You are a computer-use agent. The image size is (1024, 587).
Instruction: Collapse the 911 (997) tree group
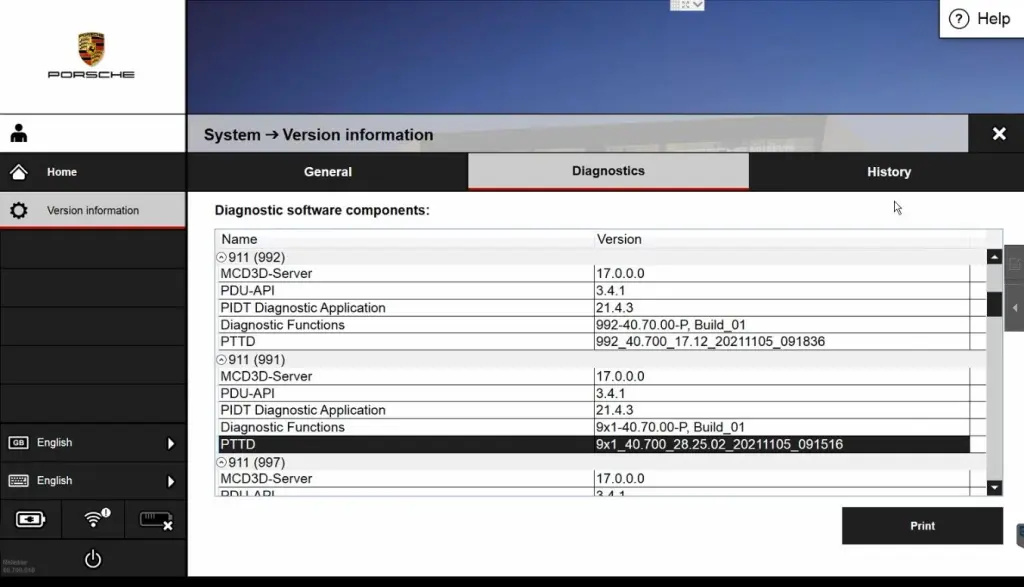point(222,463)
